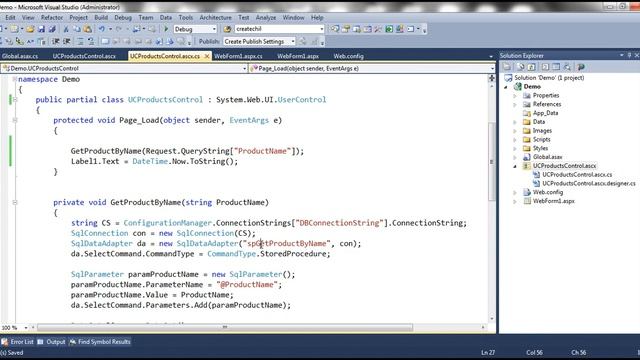The width and height of the screenshot is (640, 360).
Task: Click the Paste clipboard icon
Action: [87, 29]
